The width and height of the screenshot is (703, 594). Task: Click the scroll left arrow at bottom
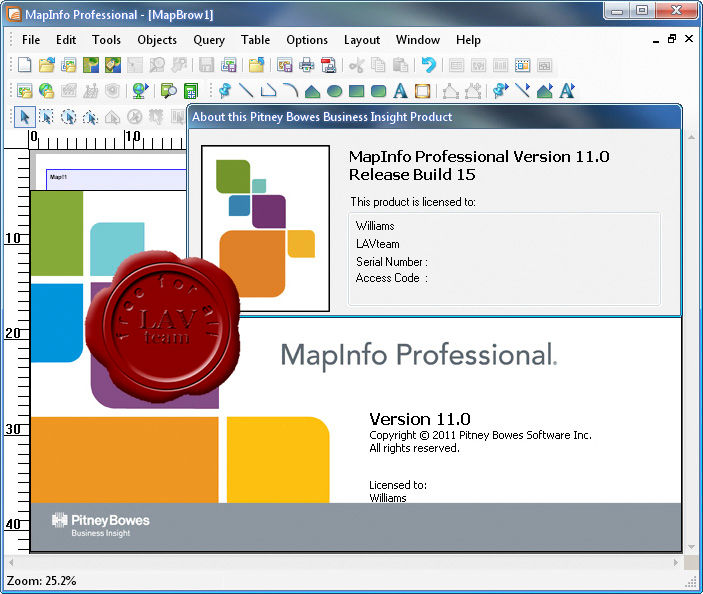pos(11,562)
